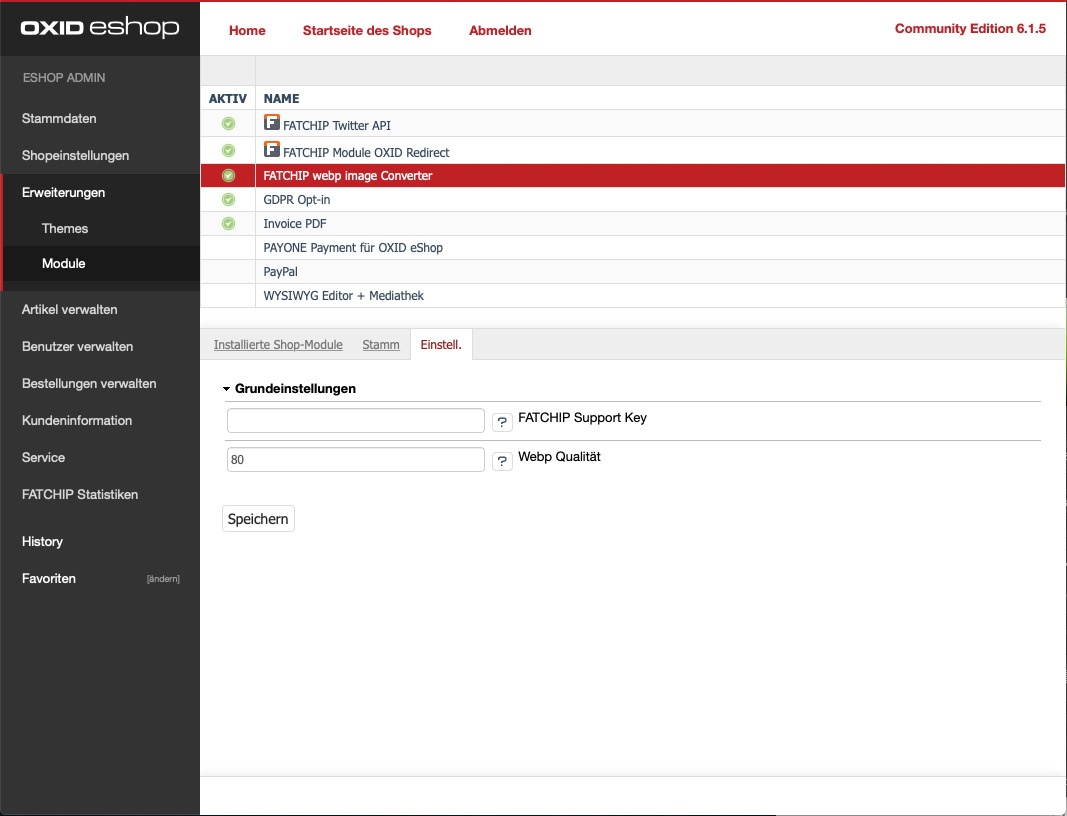Switch to the Installierte Shop-Module tab
1067x816 pixels.
point(278,344)
